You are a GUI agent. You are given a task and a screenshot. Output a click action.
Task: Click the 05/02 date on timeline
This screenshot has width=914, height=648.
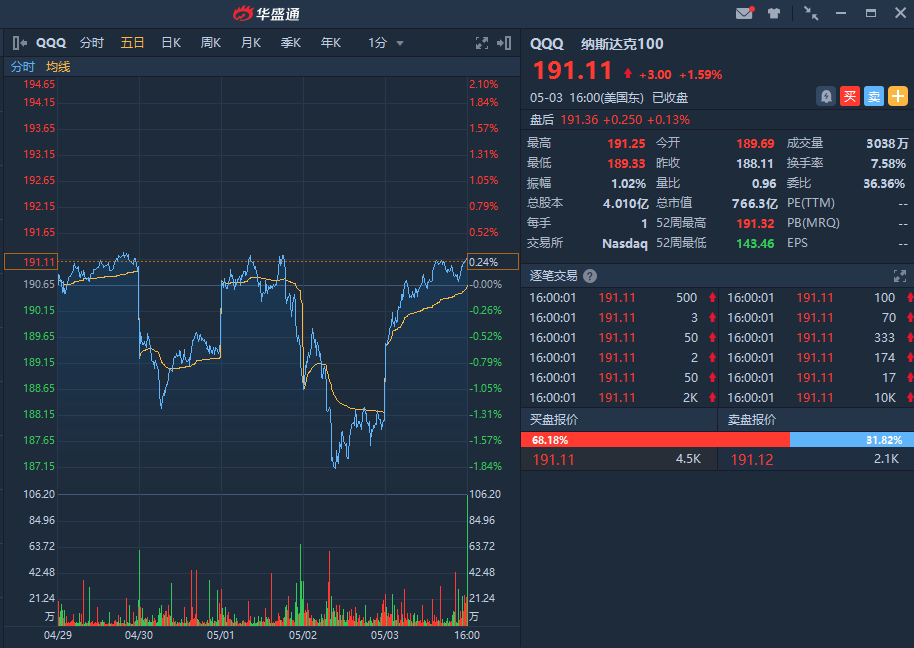[303, 635]
